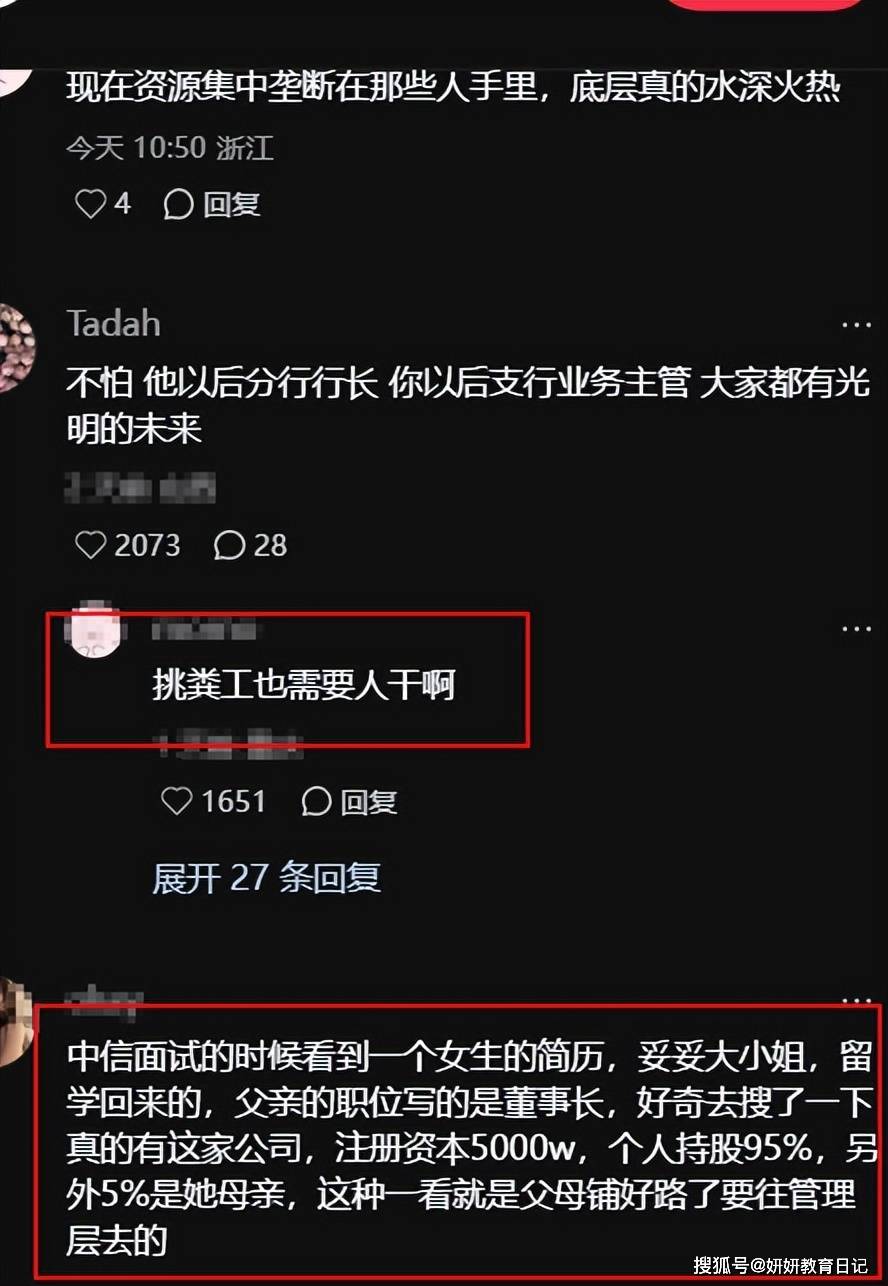Open more options for the 挑粪工 reply
Viewport: 888px width, 1286px height.
pos(856,629)
